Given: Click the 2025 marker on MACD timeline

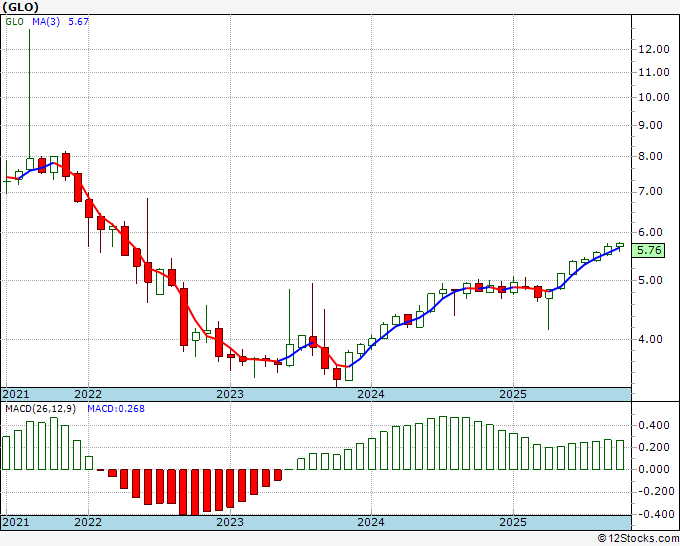Looking at the screenshot, I should [513, 522].
